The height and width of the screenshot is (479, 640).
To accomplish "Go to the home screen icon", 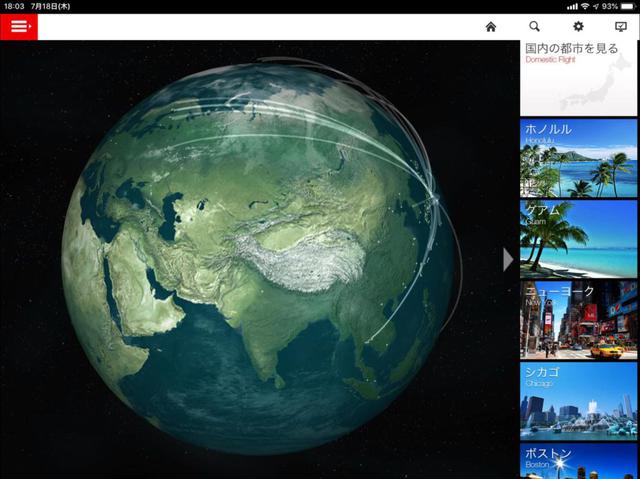I will 491,27.
